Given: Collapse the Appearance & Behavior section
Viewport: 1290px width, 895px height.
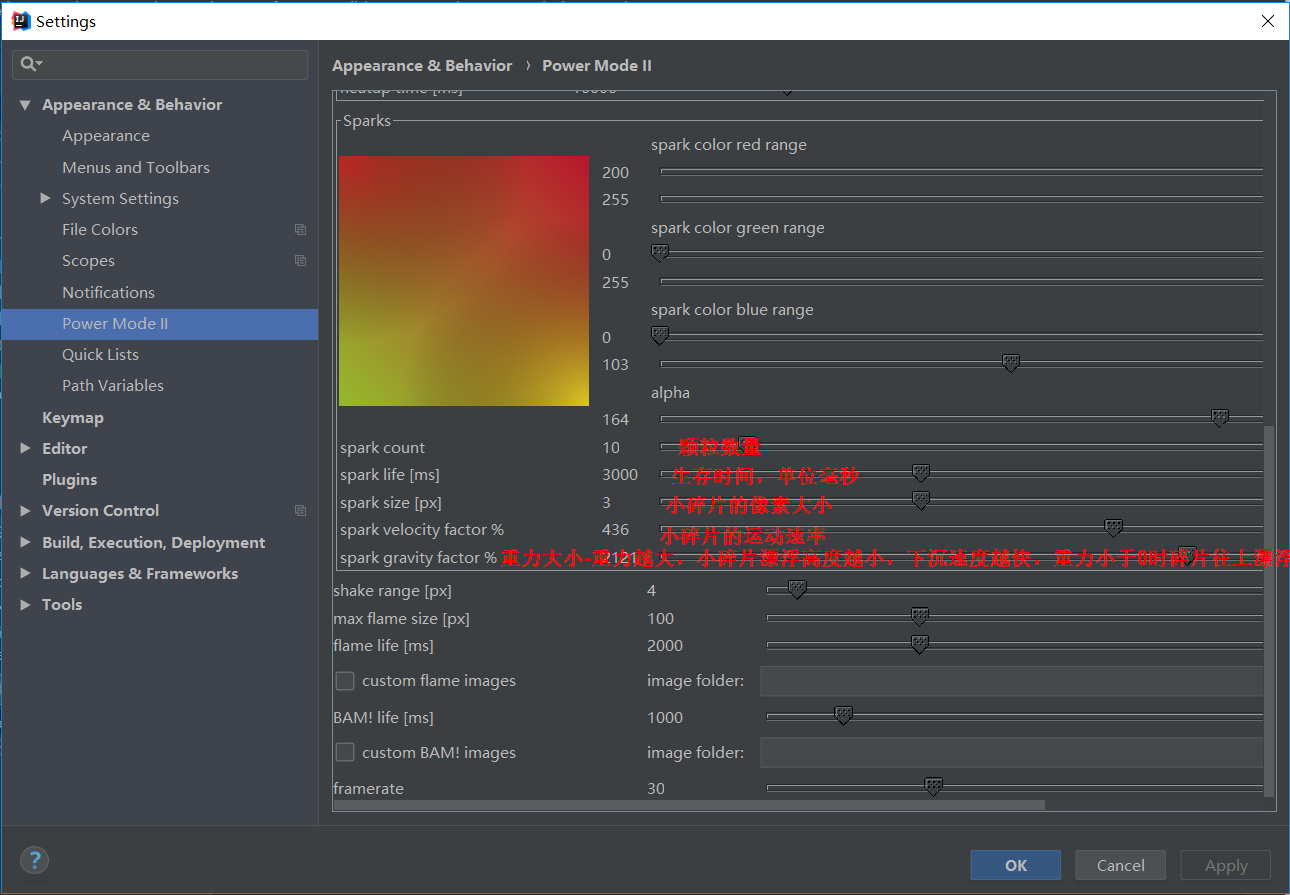Looking at the screenshot, I should click(x=24, y=104).
